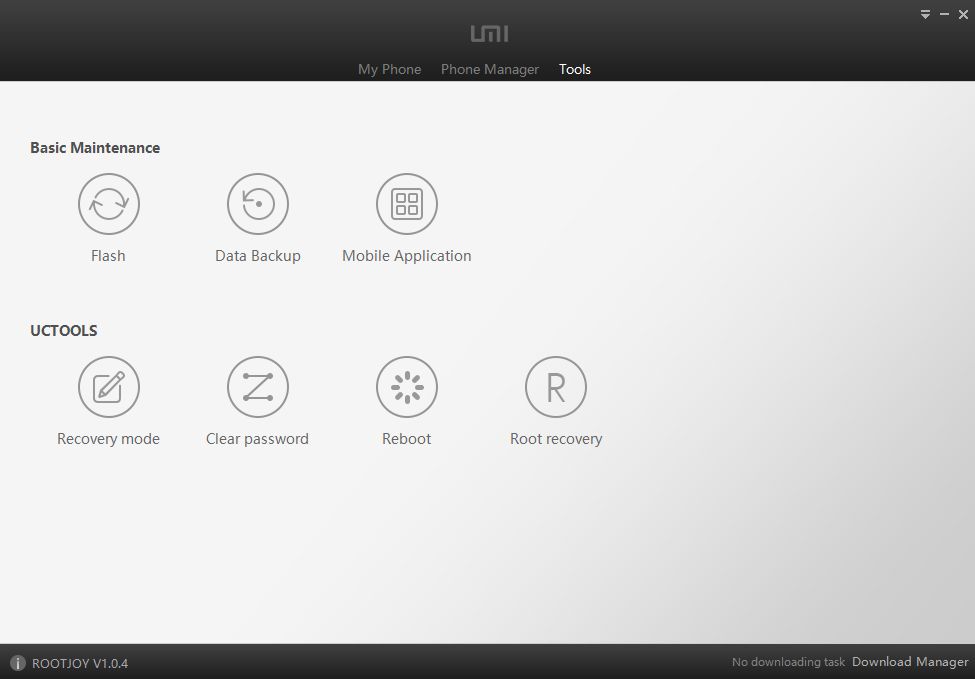Enter Recovery mode

pyautogui.click(x=108, y=387)
